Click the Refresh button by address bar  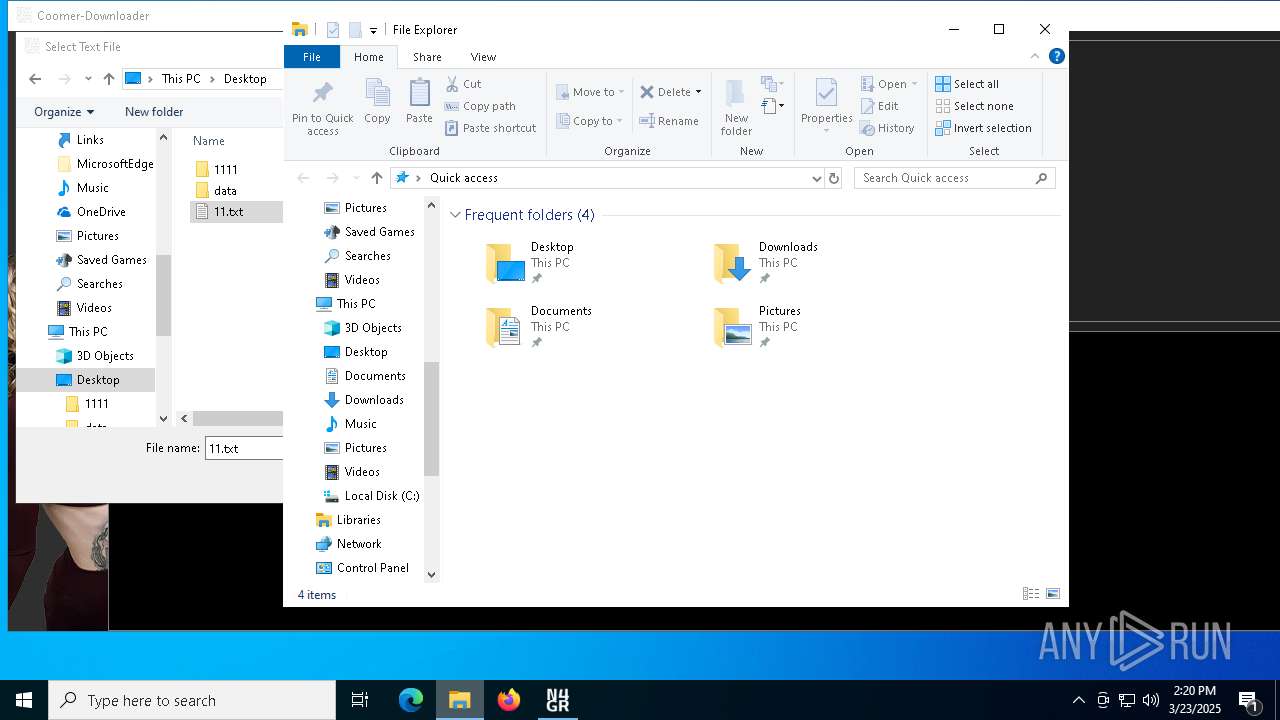pyautogui.click(x=834, y=178)
